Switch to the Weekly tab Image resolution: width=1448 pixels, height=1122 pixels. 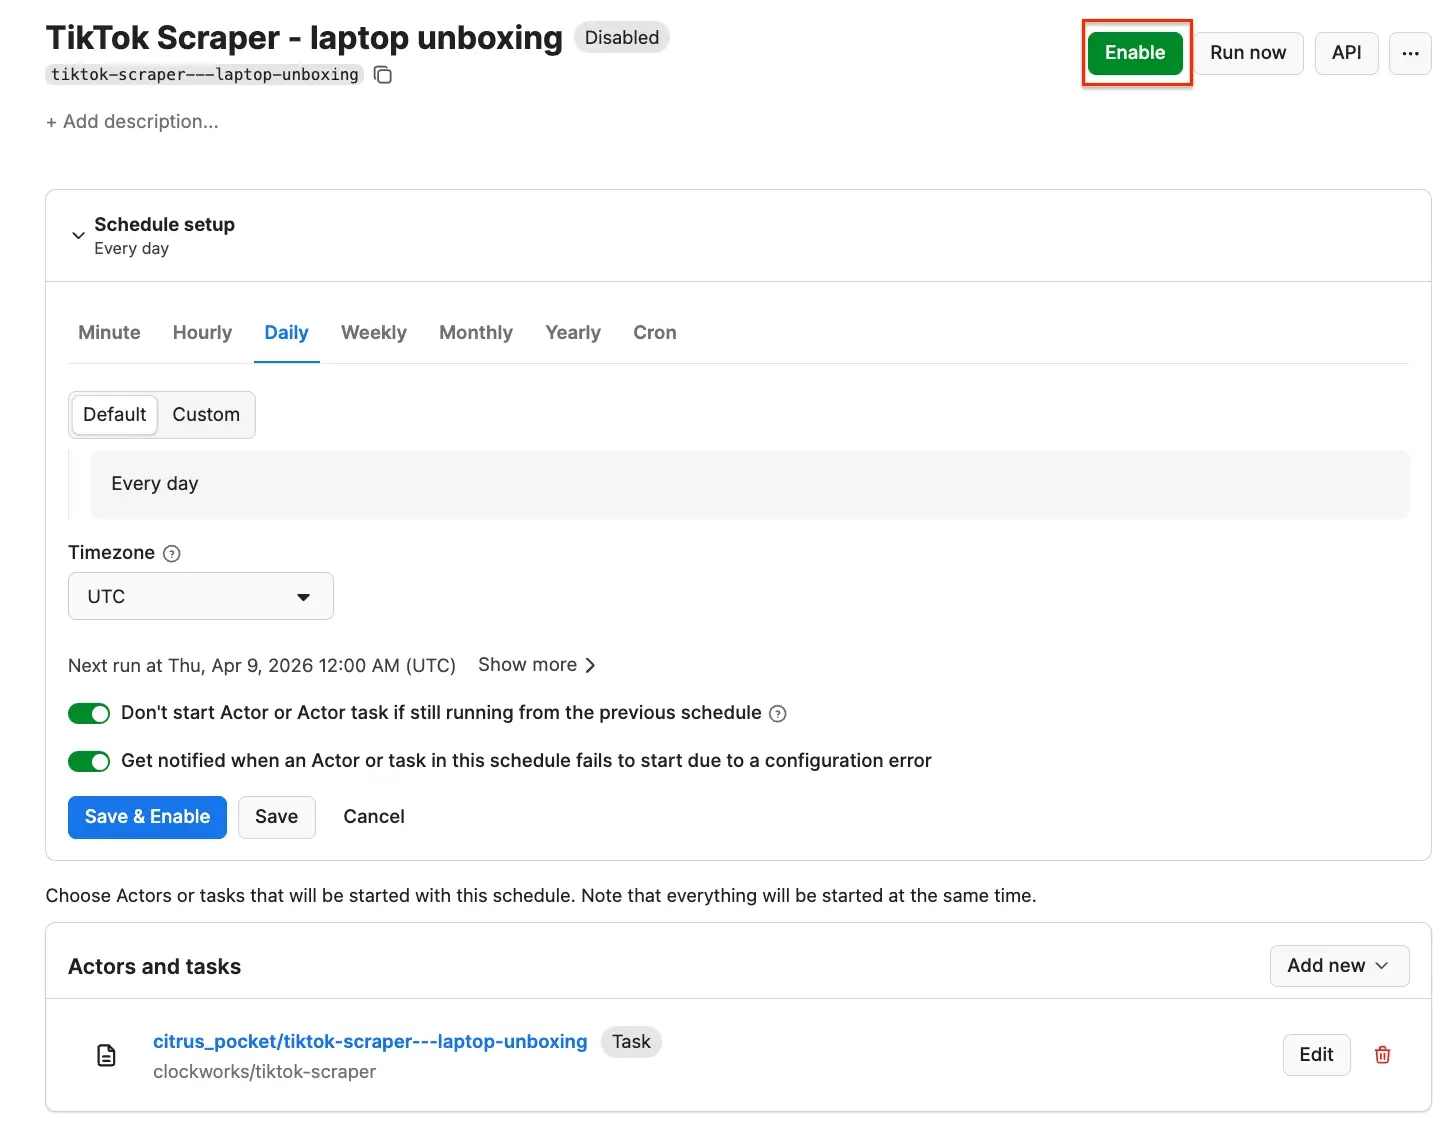point(374,333)
